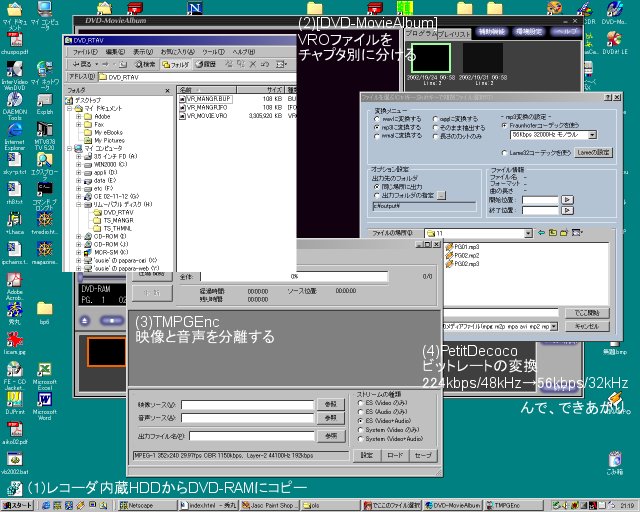Click Save button in TMPGEnc
This screenshot has width=640, height=512.
[423, 455]
